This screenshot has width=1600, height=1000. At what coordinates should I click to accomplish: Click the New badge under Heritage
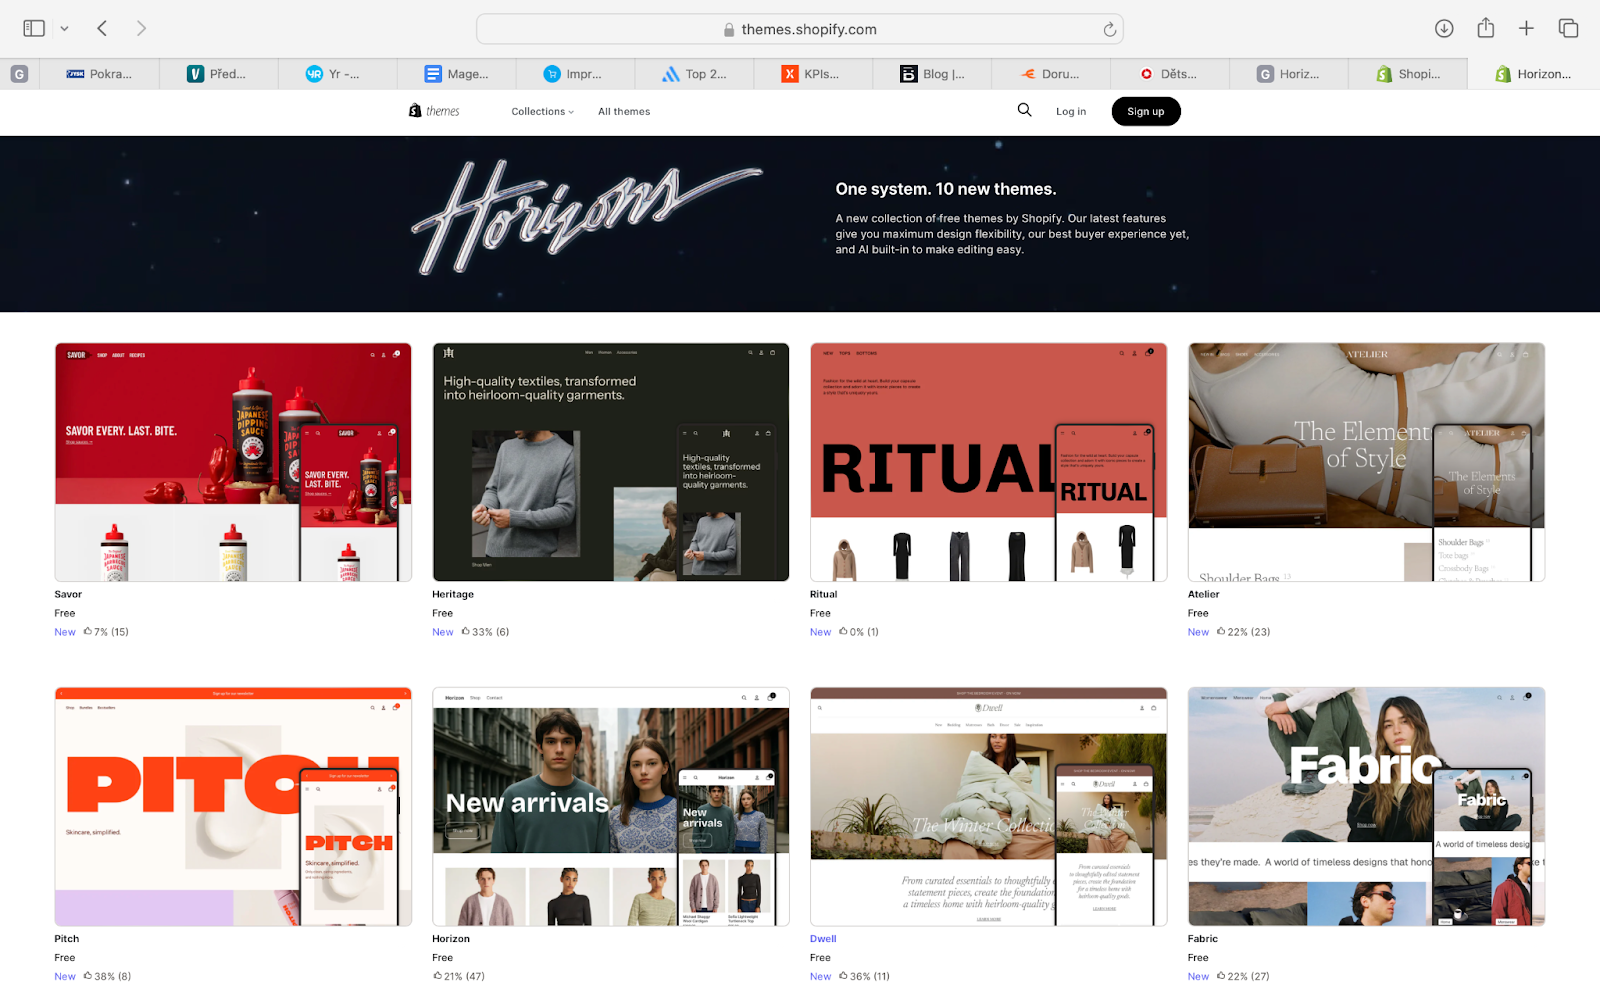tap(443, 632)
